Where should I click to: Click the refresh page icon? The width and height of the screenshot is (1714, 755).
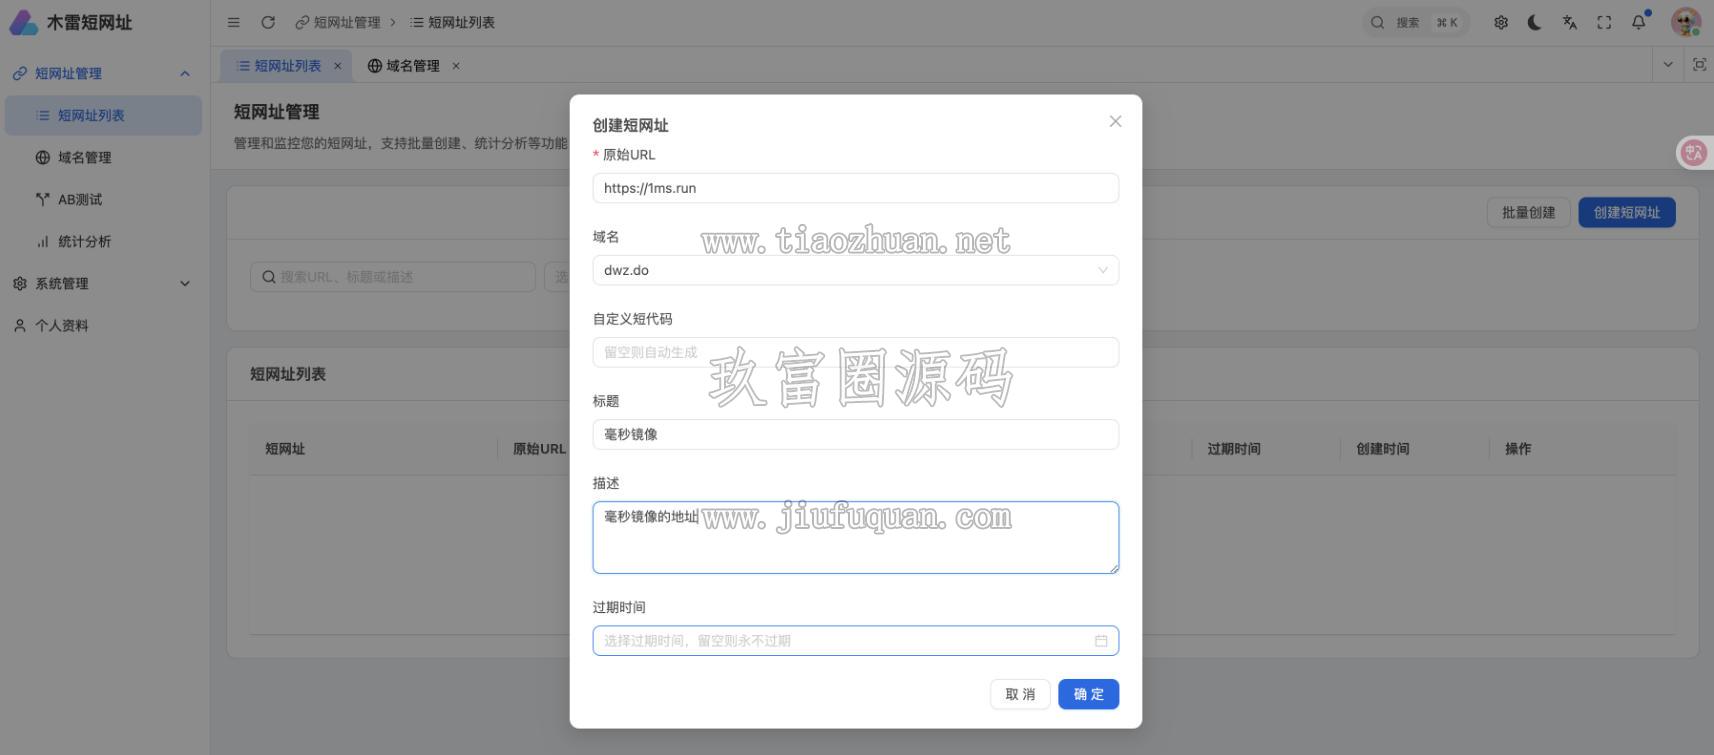(268, 22)
